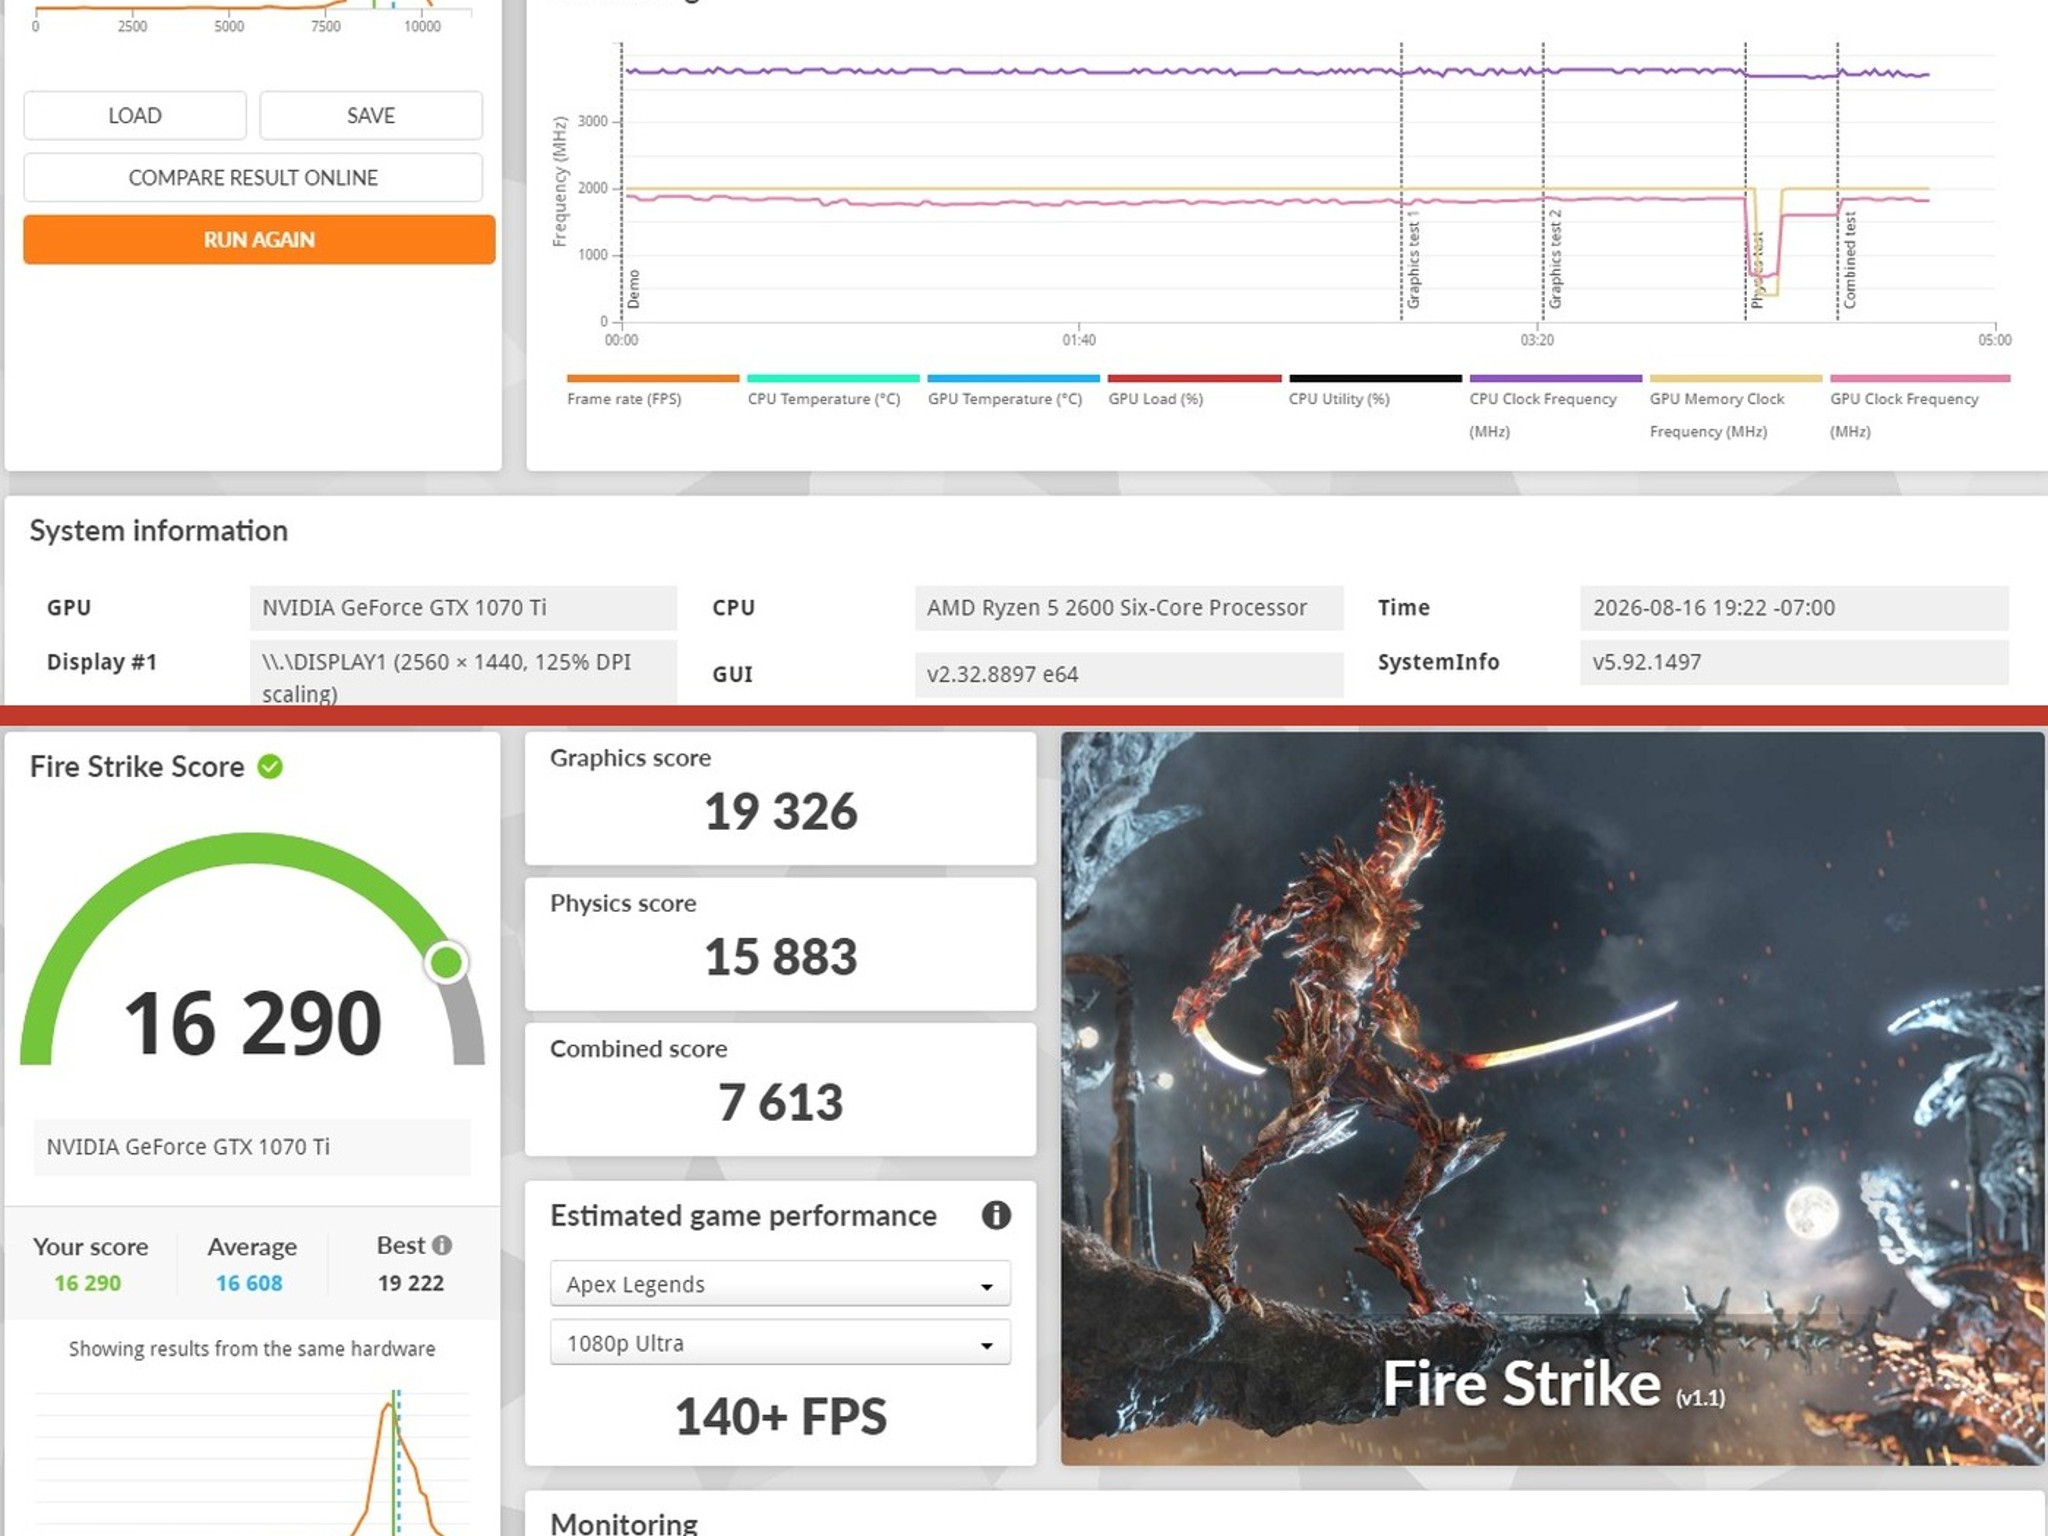Click the Fire Strike preview image

[x=1552, y=1098]
